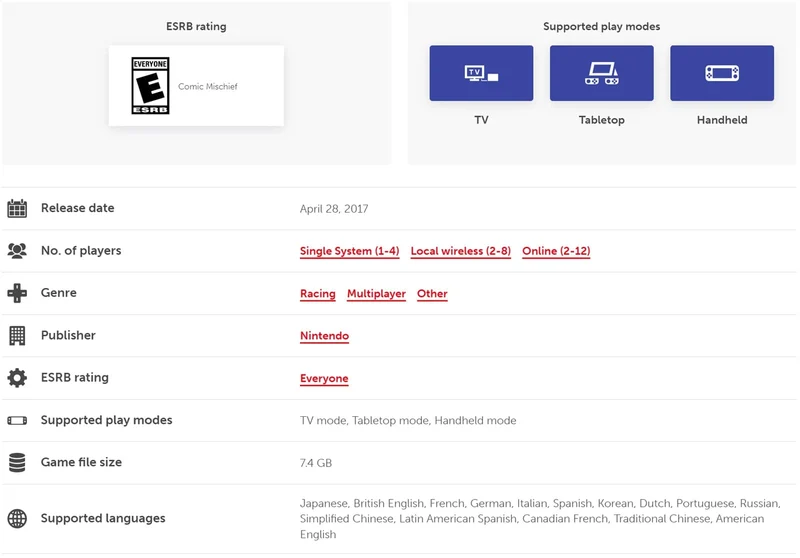The image size is (800, 558).
Task: Click the Comic Mischief descriptor text
Action: 208,86
